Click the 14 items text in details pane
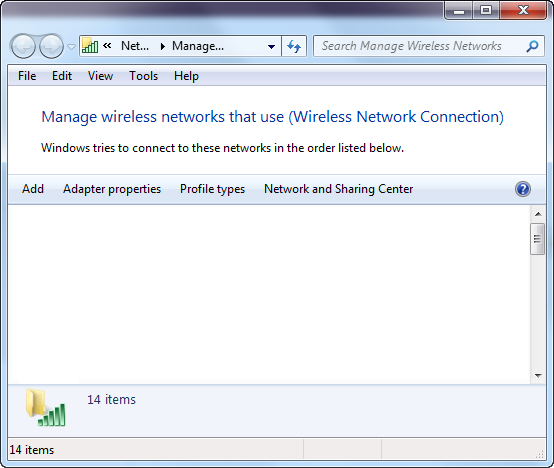Image resolution: width=554 pixels, height=468 pixels. 111,399
